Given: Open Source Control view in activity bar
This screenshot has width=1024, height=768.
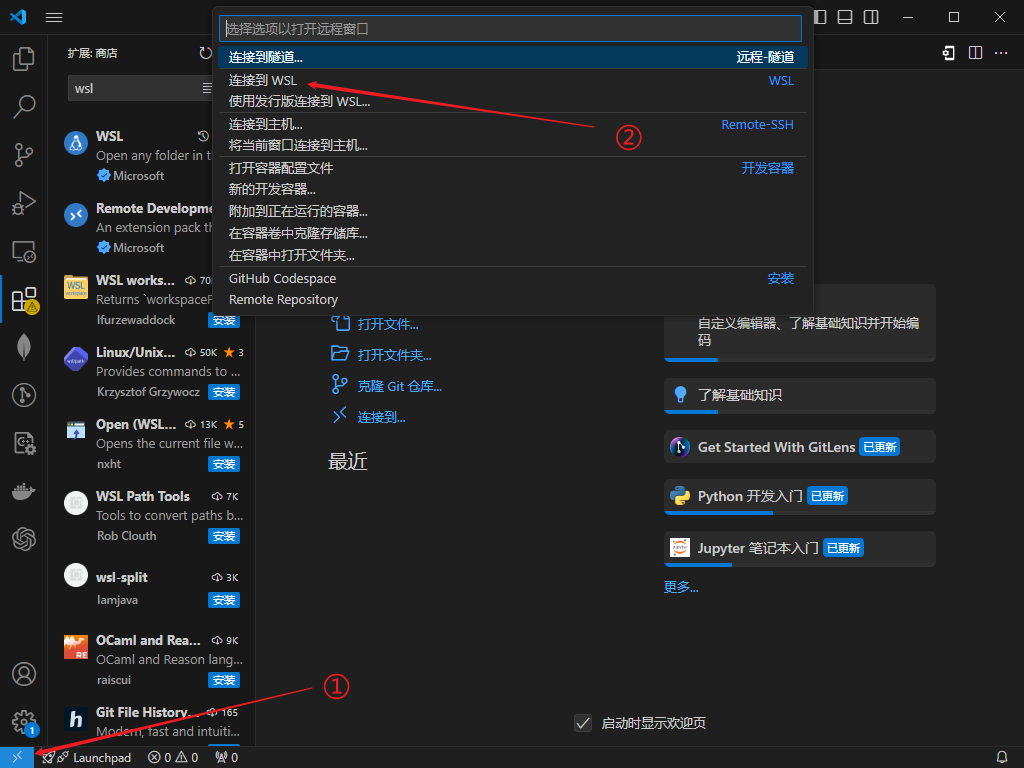Looking at the screenshot, I should [23, 155].
